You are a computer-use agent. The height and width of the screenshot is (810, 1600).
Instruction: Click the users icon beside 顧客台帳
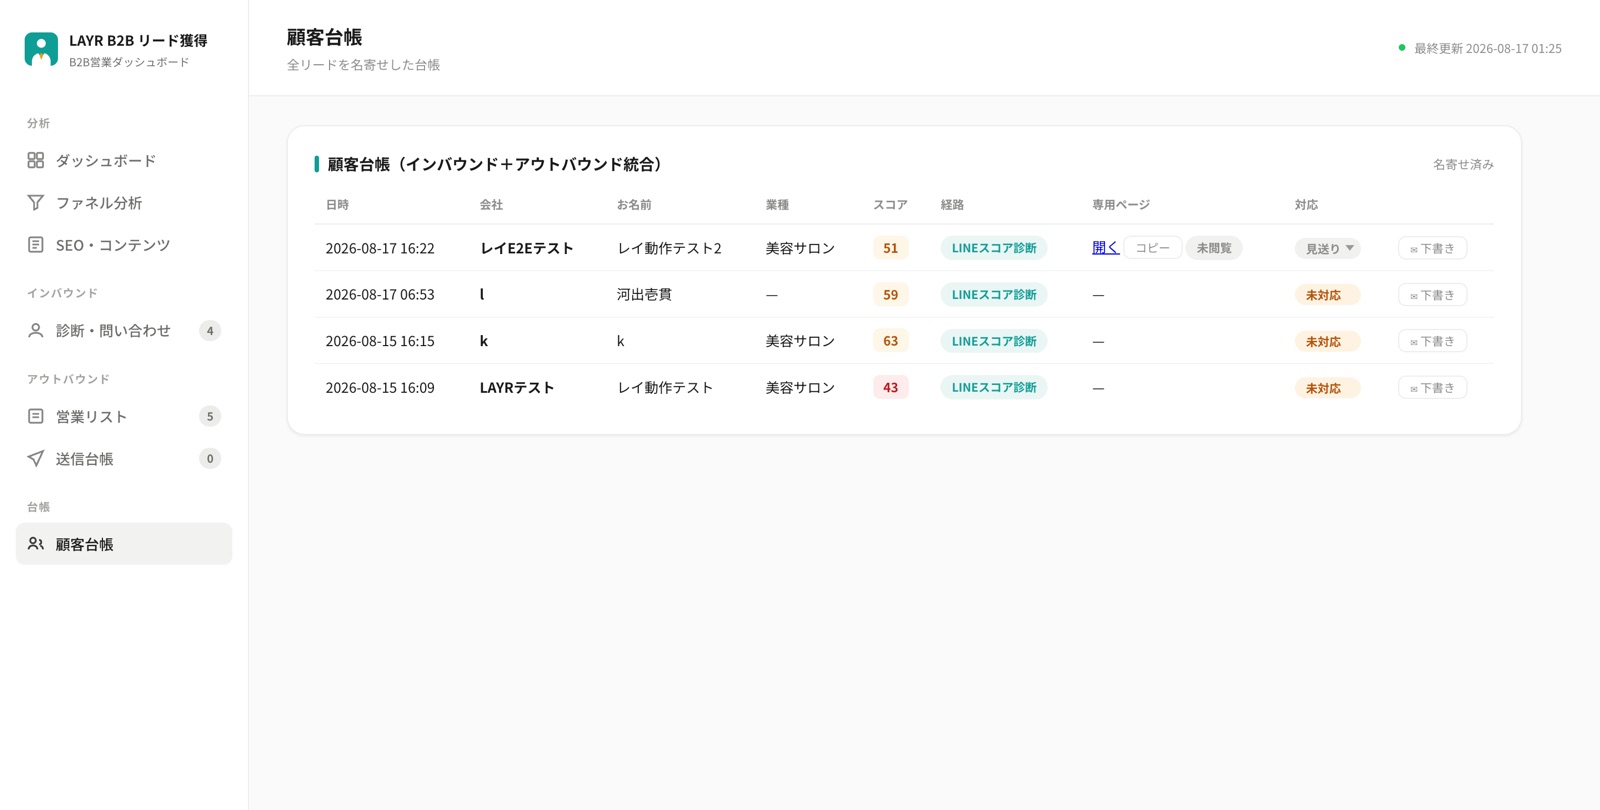36,544
